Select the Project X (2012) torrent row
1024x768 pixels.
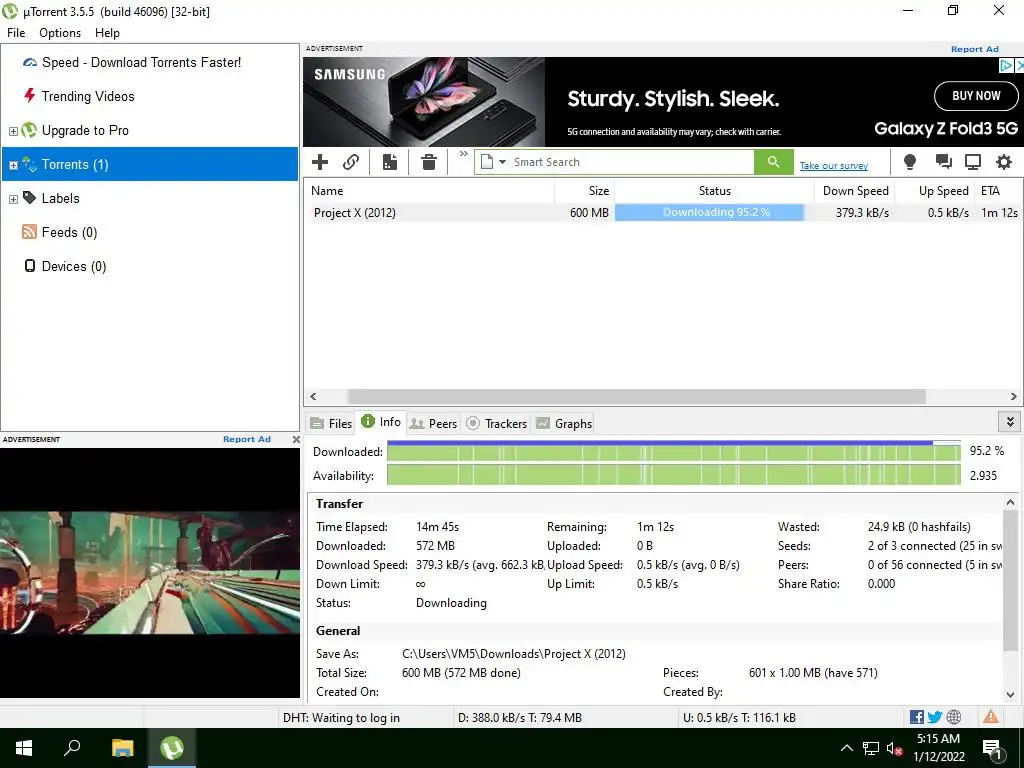click(x=664, y=212)
